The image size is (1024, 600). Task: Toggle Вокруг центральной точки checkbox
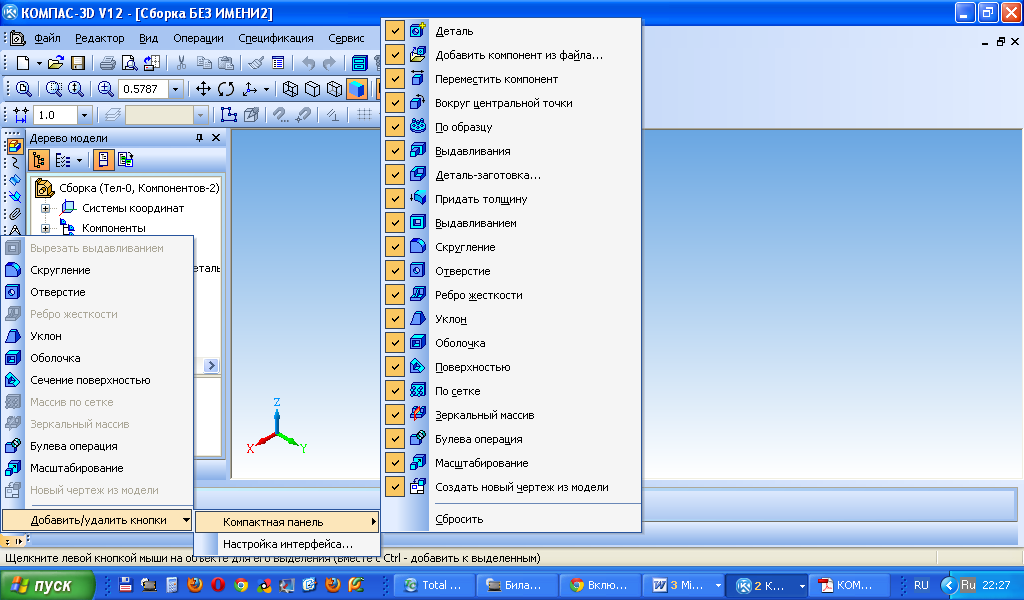tap(394, 103)
